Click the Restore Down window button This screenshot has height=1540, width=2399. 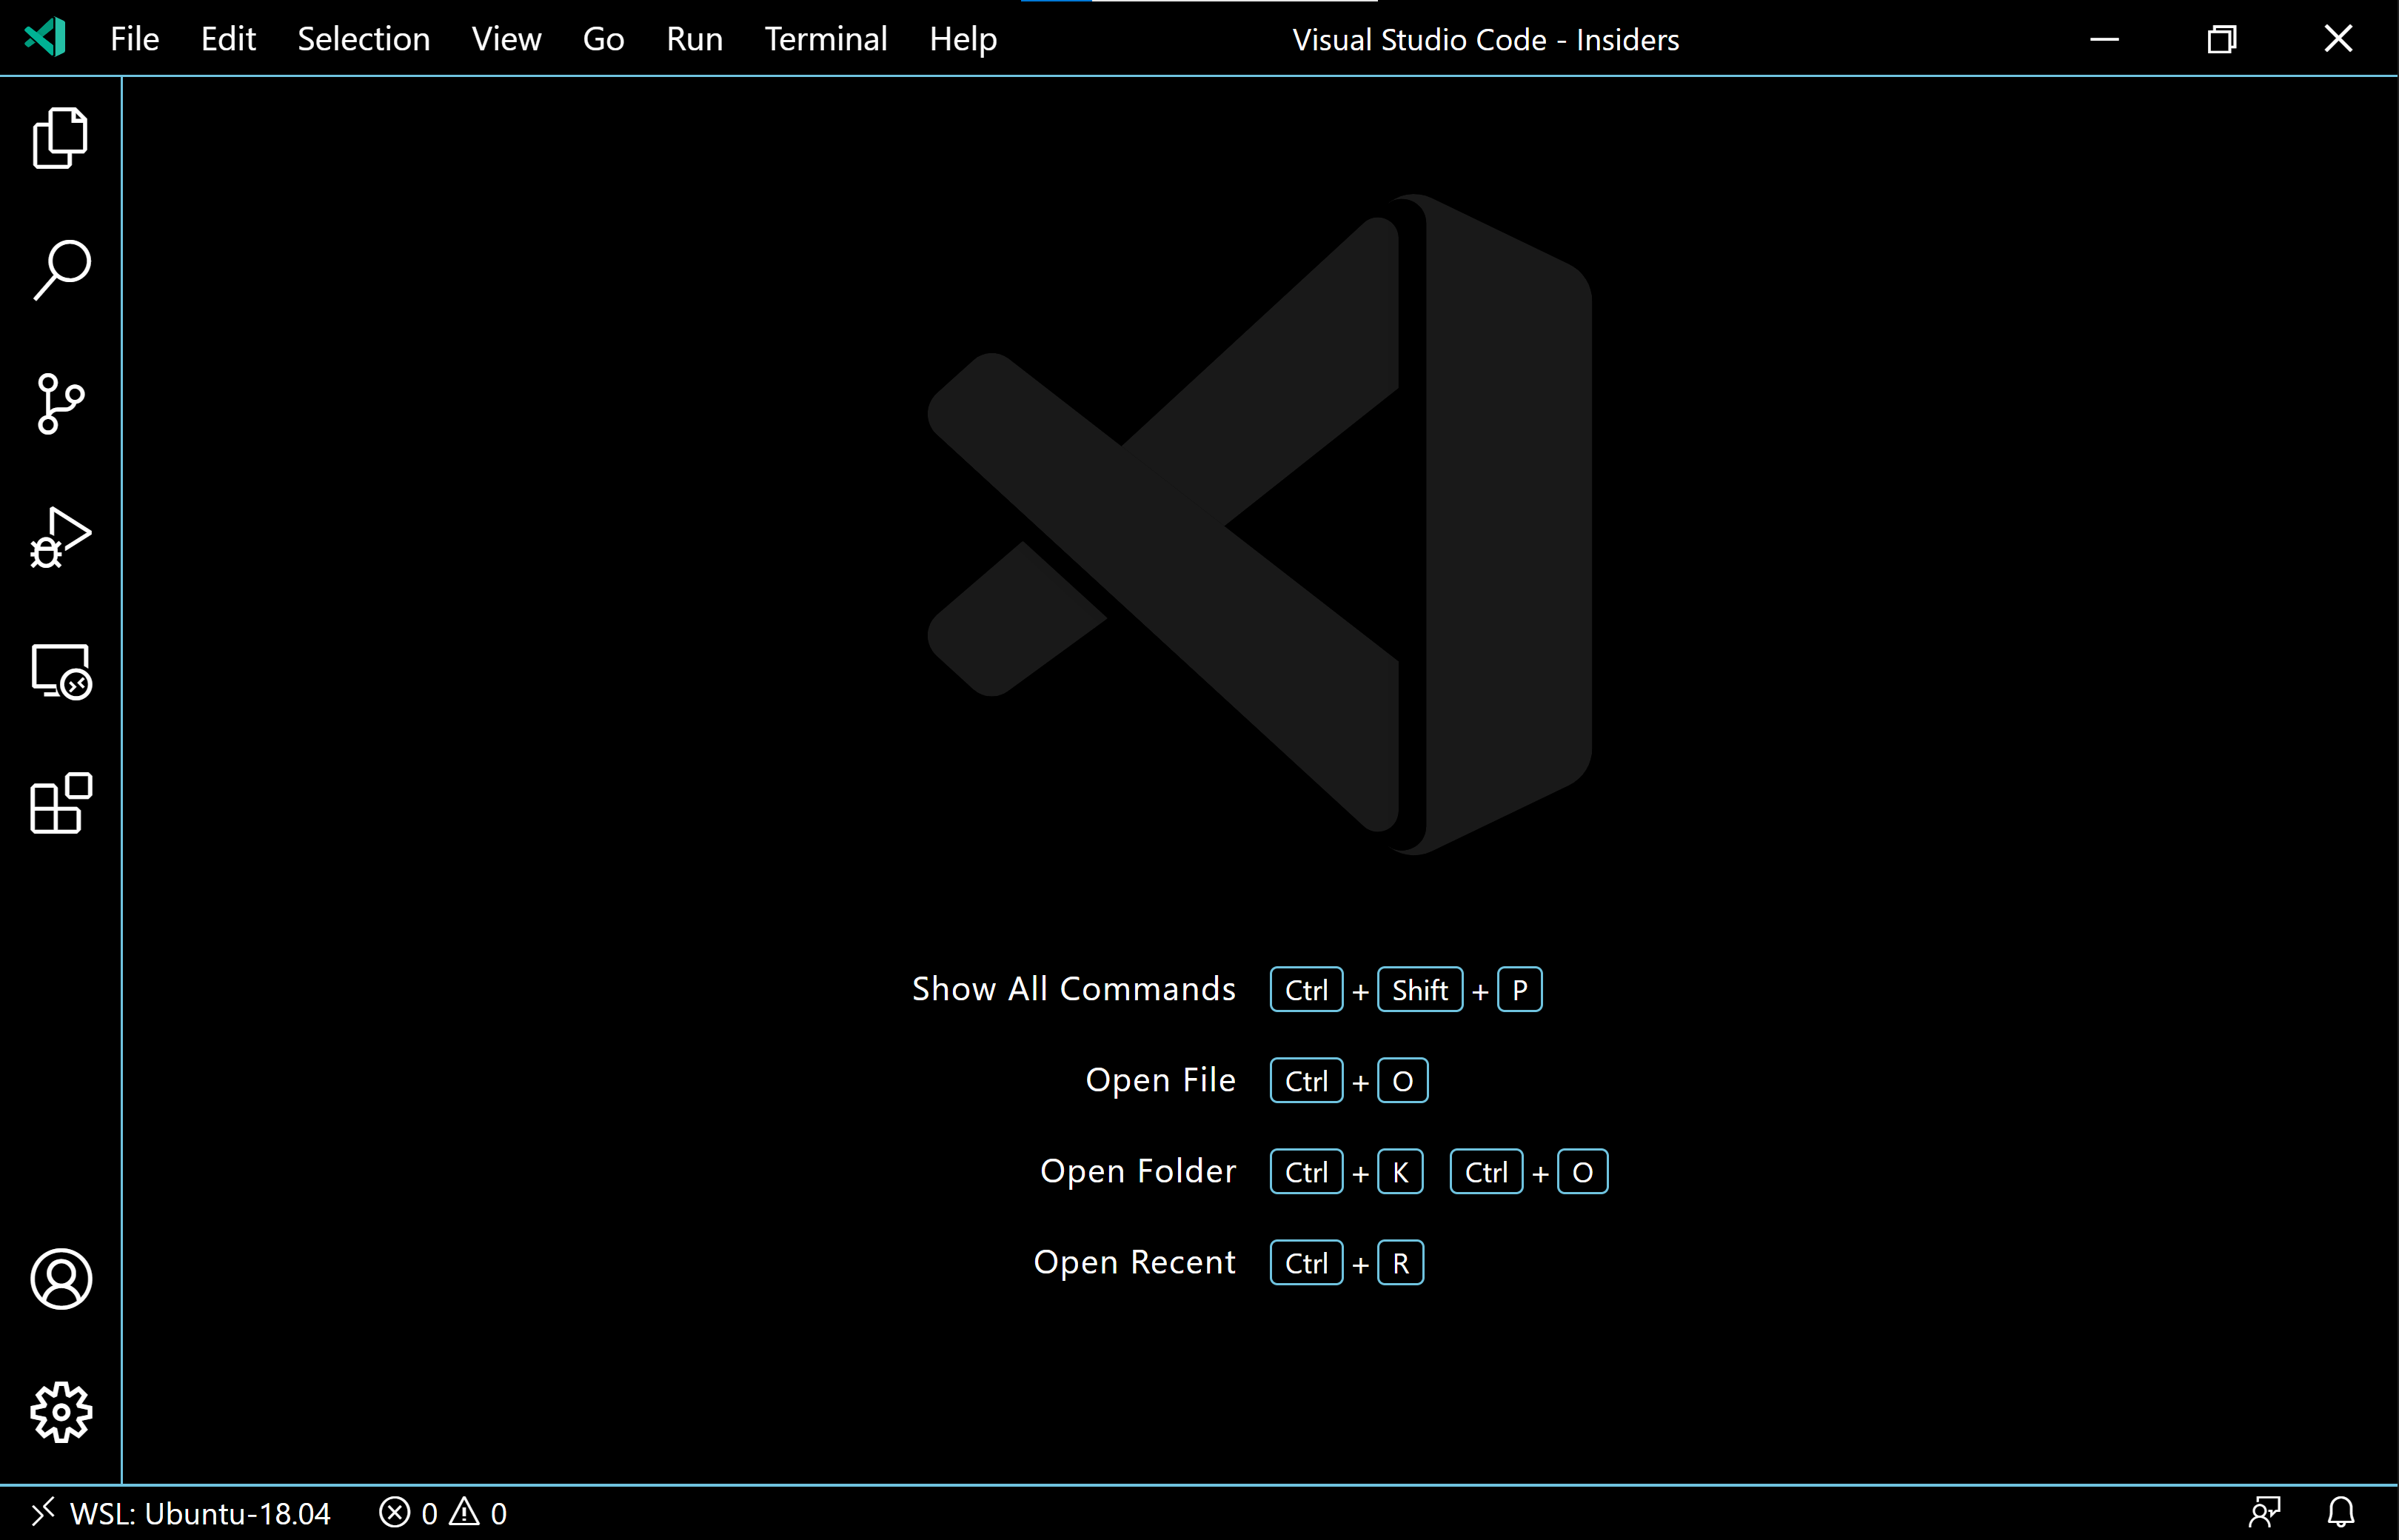click(2221, 39)
